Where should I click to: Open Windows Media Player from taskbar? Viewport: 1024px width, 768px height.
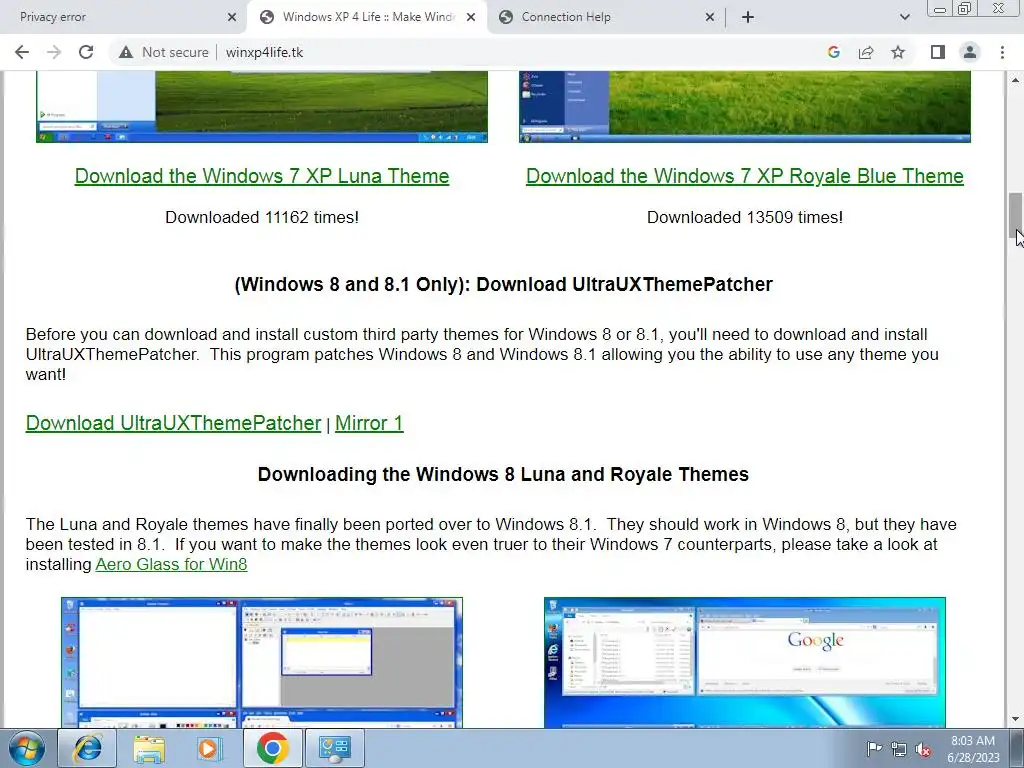click(x=210, y=748)
